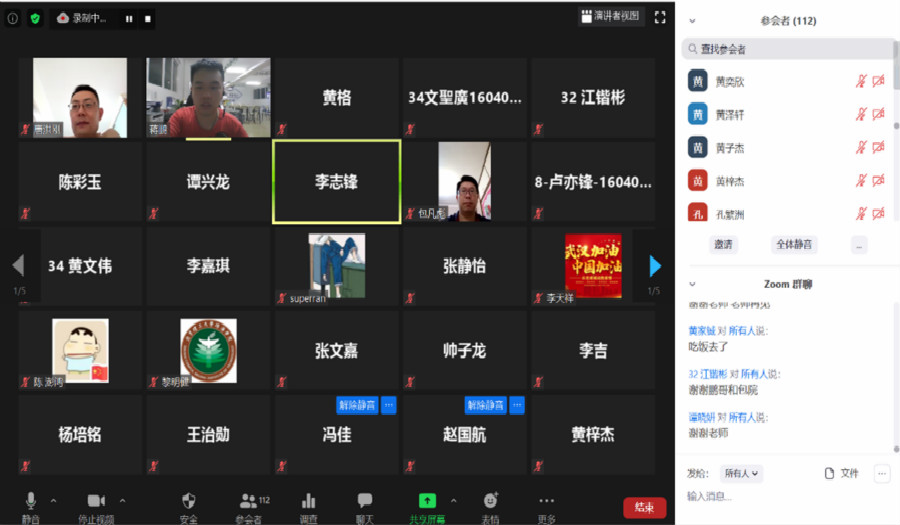Toggle video for 黄奕欣 in participant list
Image resolution: width=900 pixels, height=525 pixels.
coord(878,81)
